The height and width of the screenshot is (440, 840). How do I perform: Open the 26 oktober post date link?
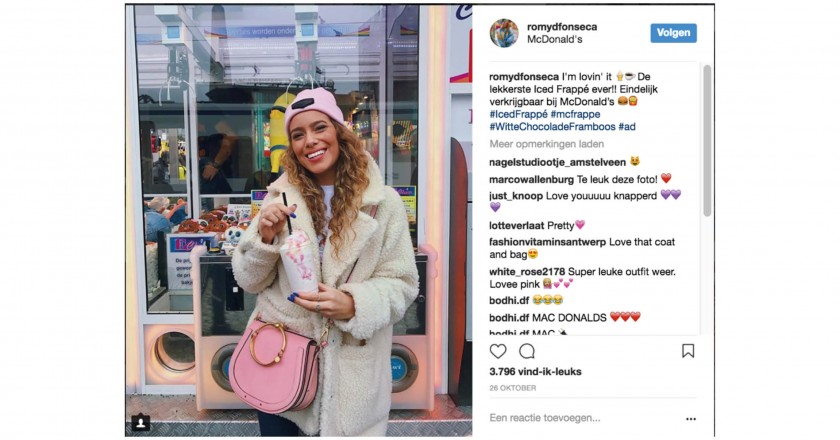(513, 387)
